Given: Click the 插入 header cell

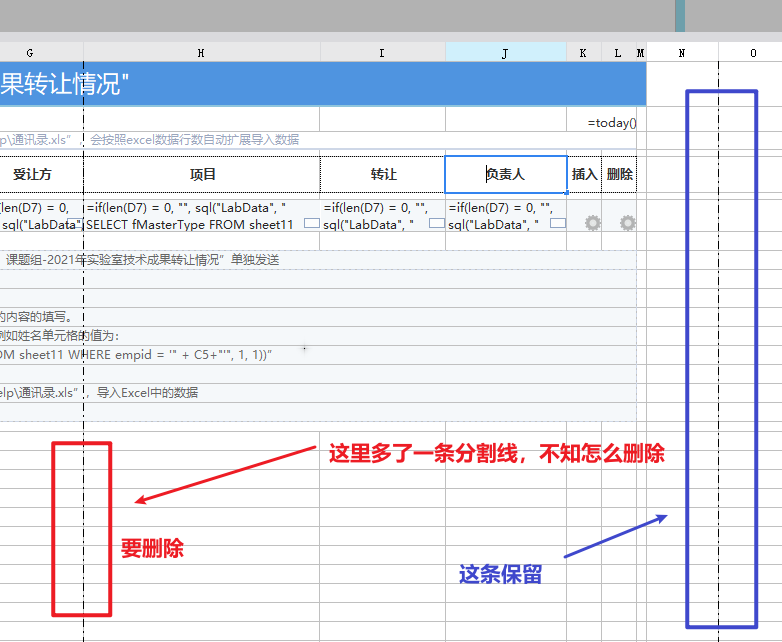Looking at the screenshot, I should tap(584, 174).
